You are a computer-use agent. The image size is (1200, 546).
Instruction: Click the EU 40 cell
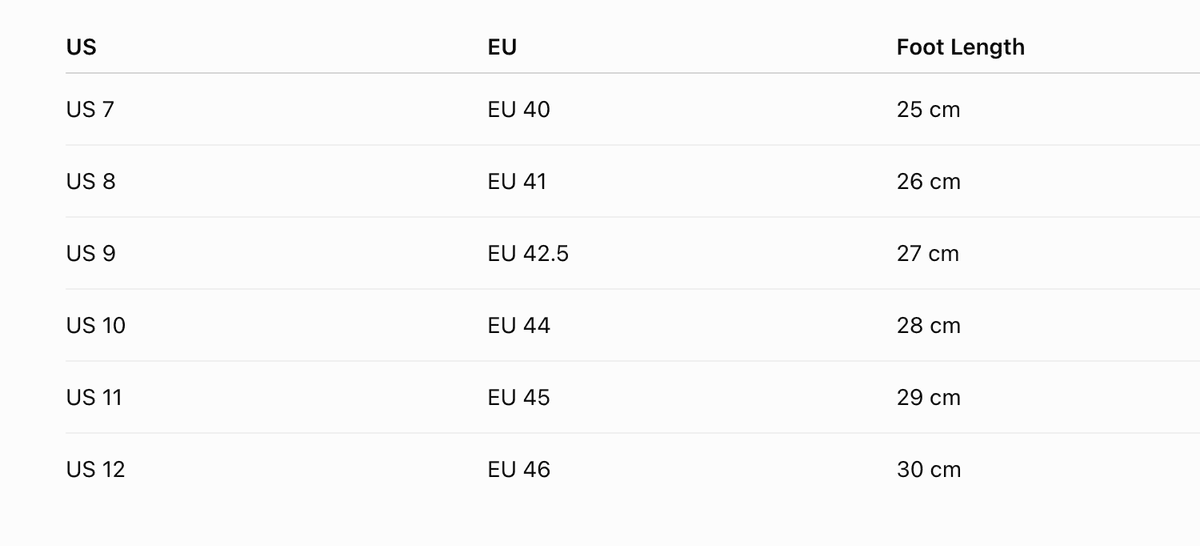pos(519,109)
